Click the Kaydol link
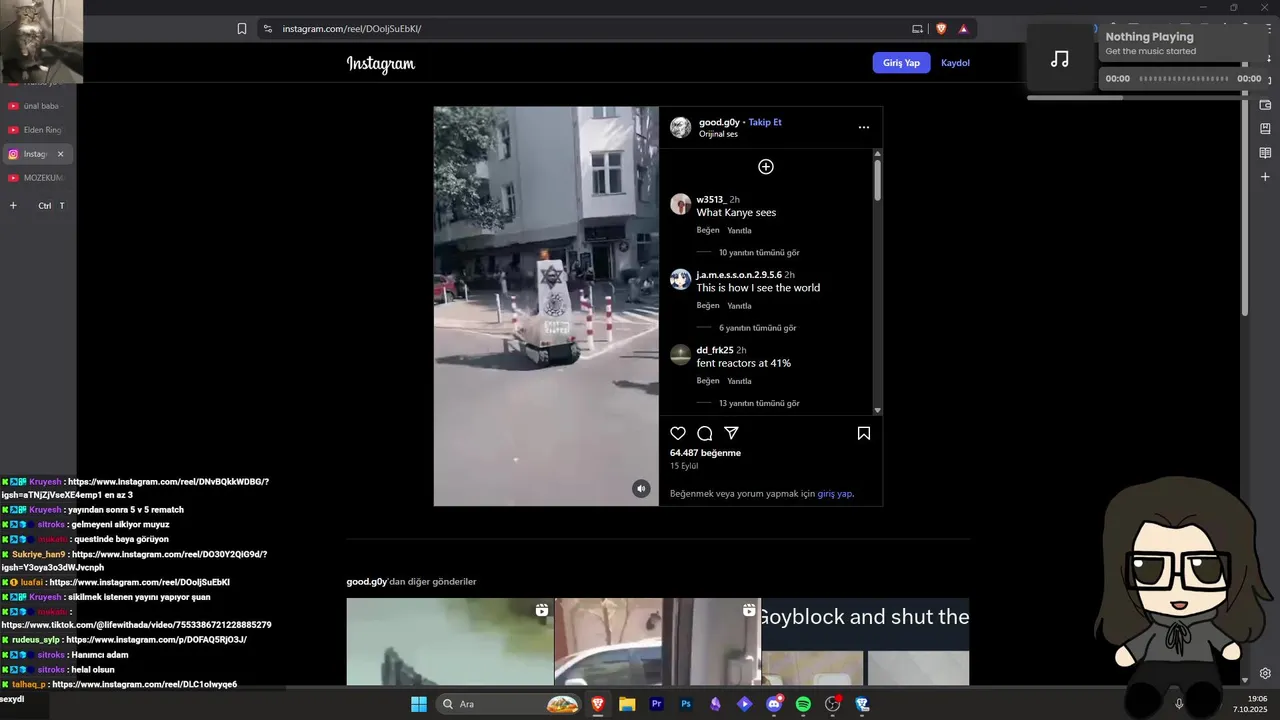This screenshot has height=720, width=1280. coord(955,63)
